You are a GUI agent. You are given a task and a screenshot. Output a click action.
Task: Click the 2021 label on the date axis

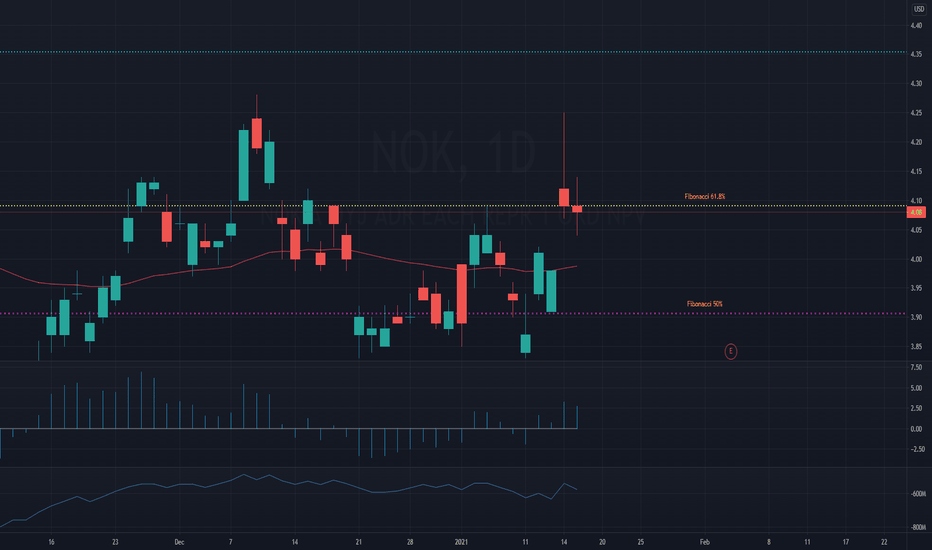(x=461, y=542)
